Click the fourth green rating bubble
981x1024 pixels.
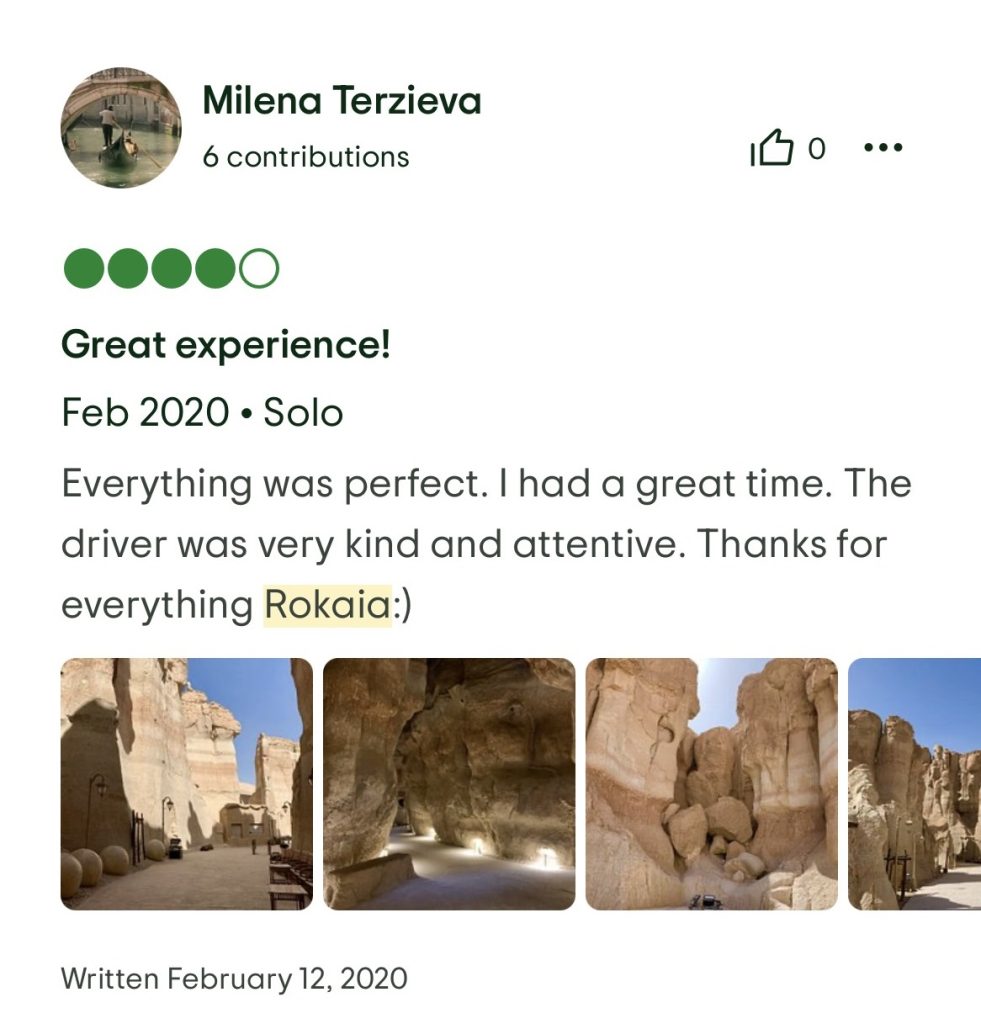pyautogui.click(x=215, y=268)
